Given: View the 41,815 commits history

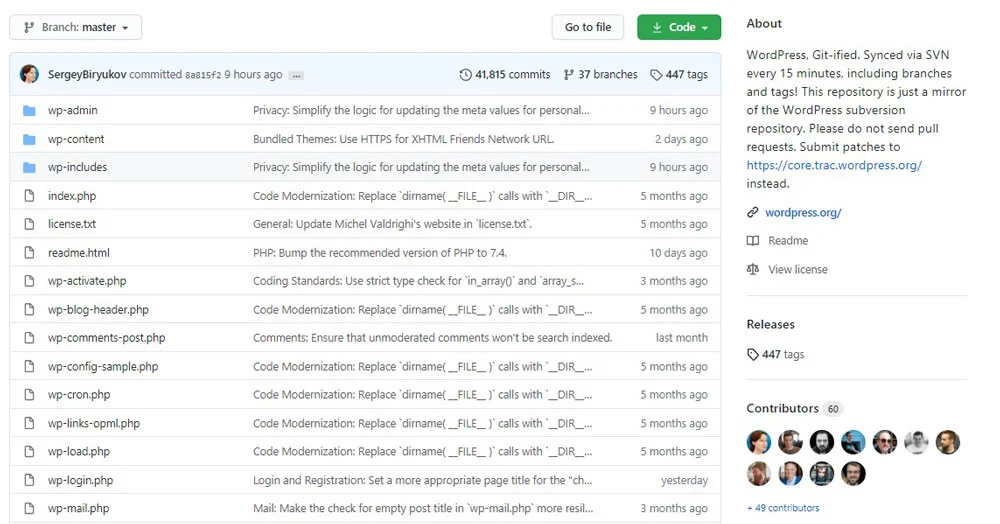Looking at the screenshot, I should point(512,75).
